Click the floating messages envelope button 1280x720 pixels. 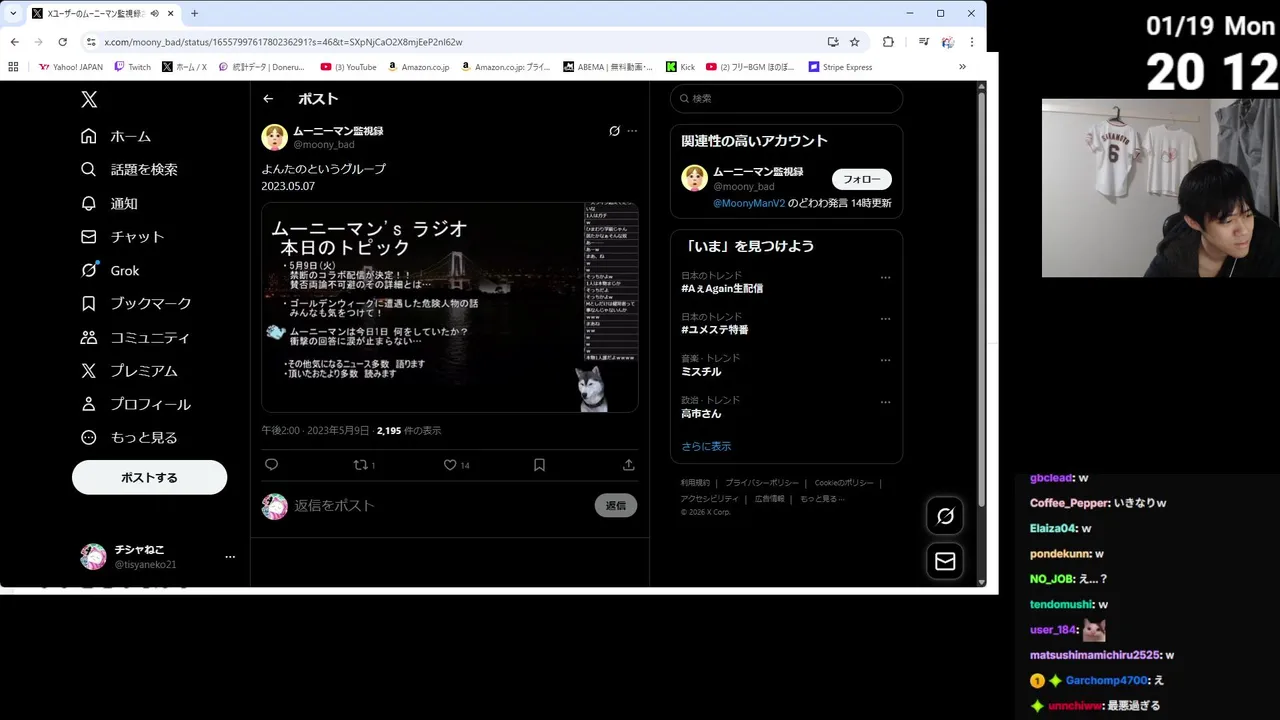[945, 561]
